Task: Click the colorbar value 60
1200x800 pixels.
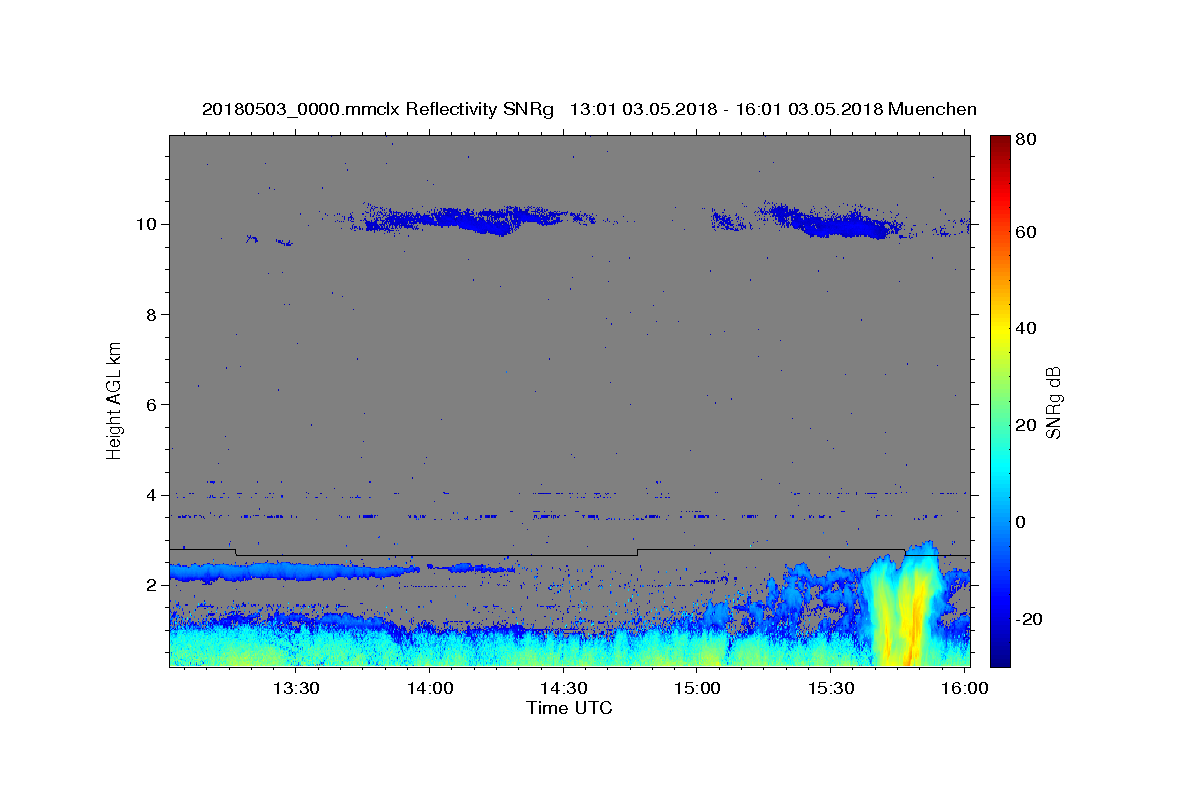Action: coord(1028,232)
